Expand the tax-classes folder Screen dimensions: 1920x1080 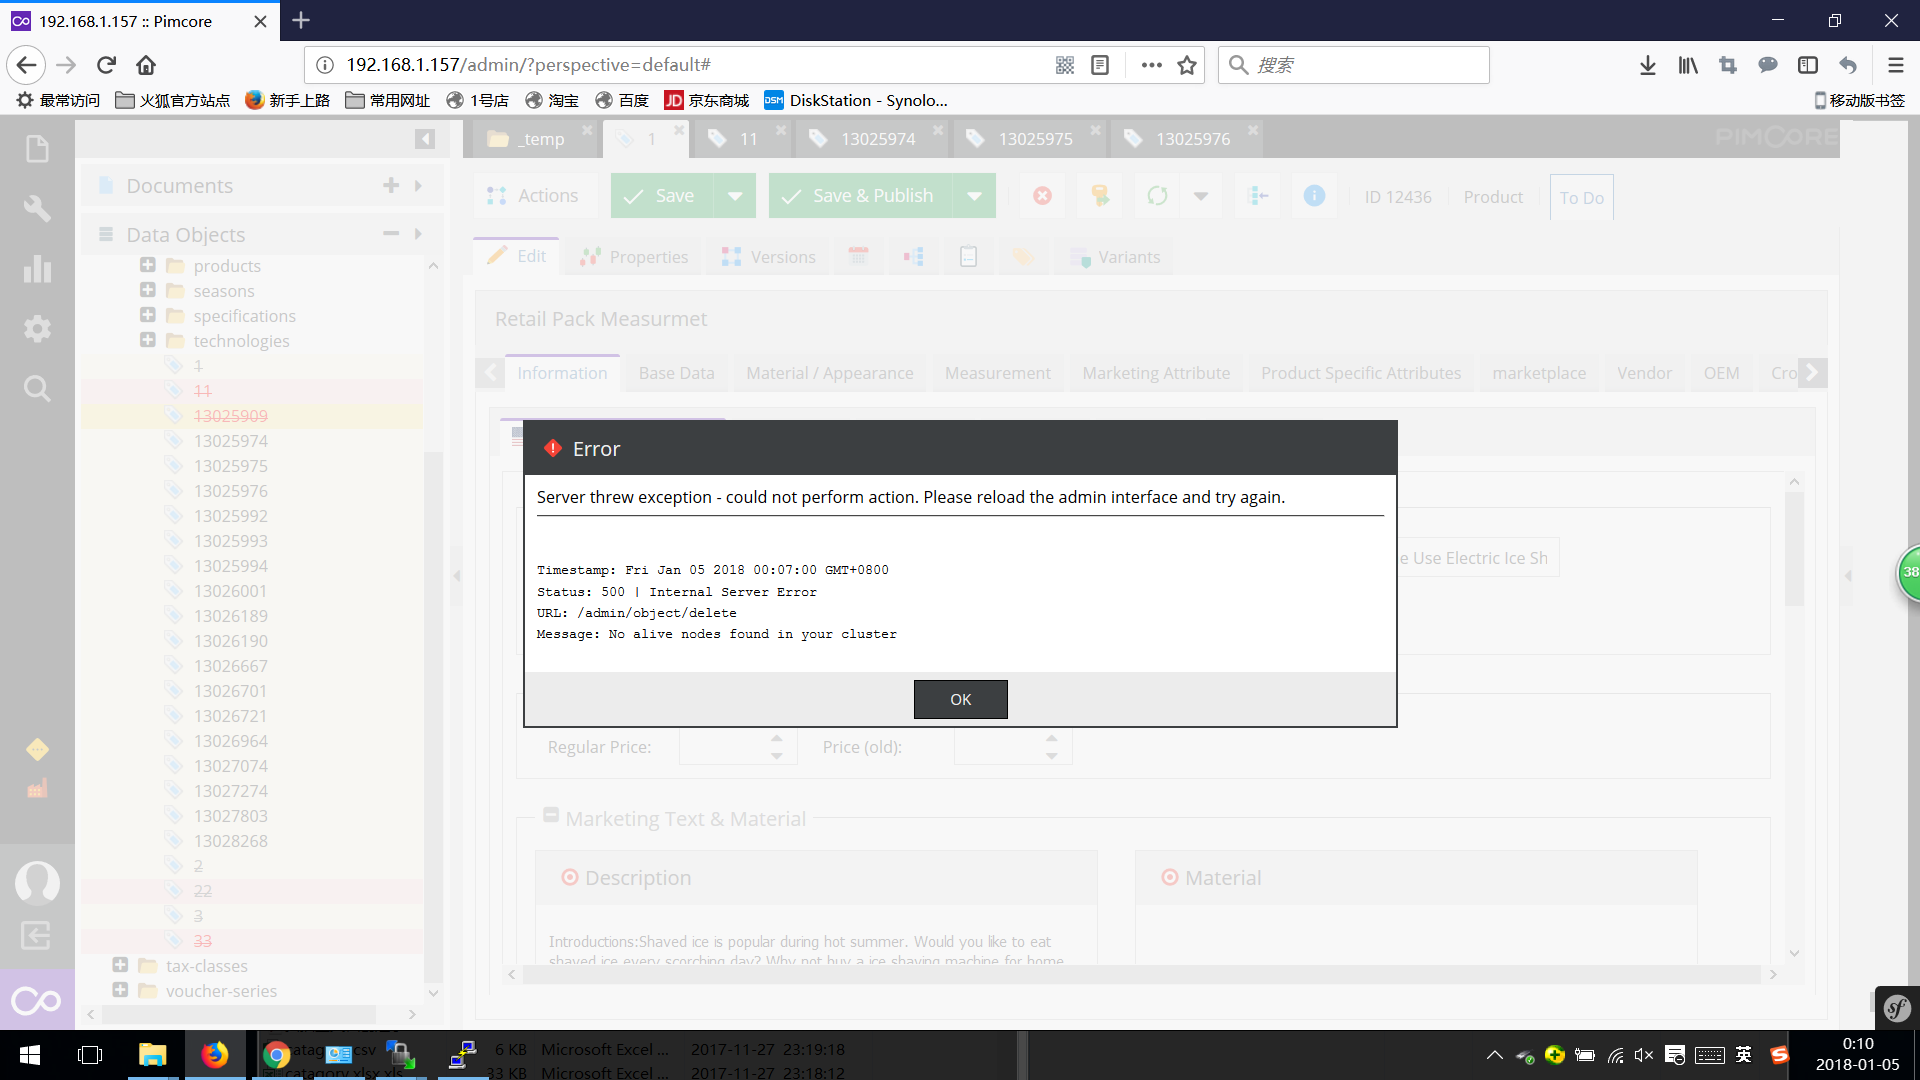pos(120,965)
